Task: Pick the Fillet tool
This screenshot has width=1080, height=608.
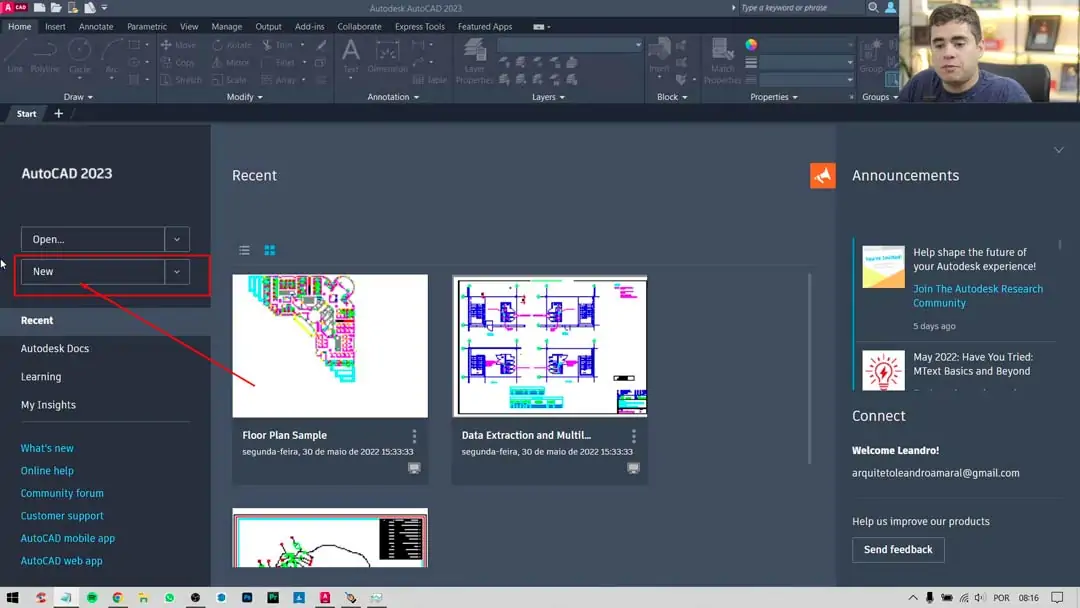Action: [279, 63]
